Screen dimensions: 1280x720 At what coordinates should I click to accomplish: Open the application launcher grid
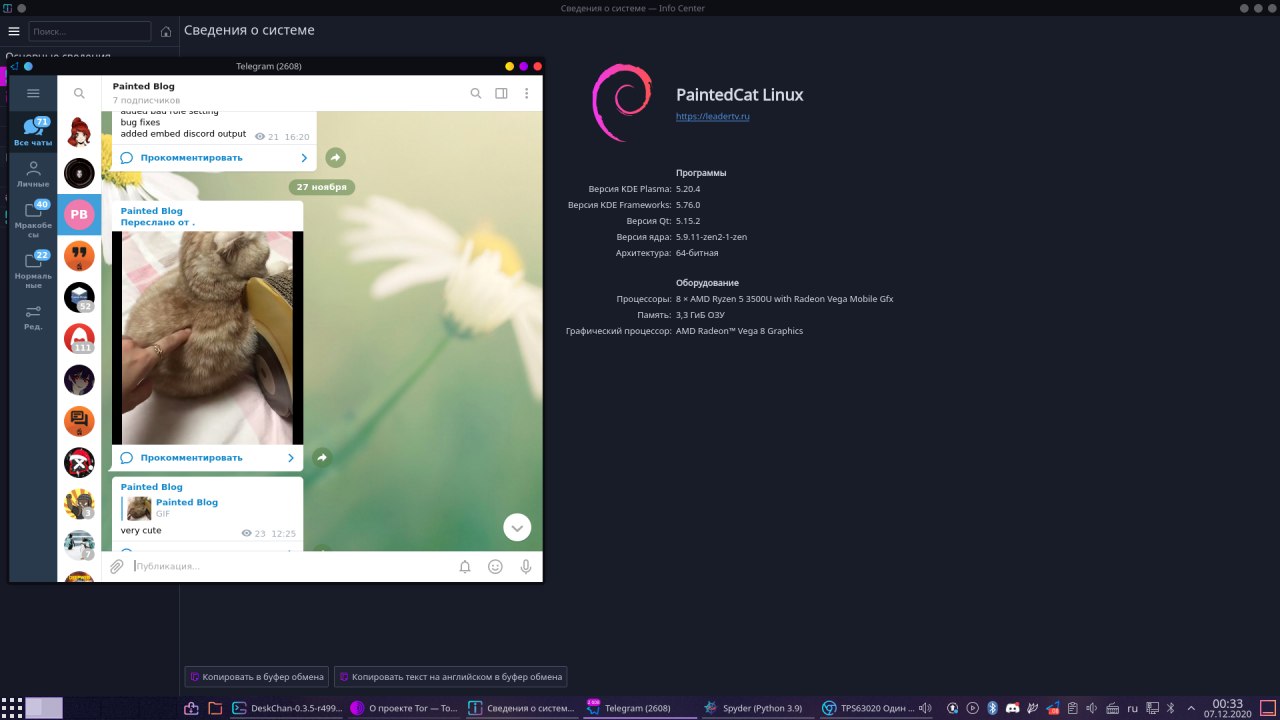click(13, 708)
